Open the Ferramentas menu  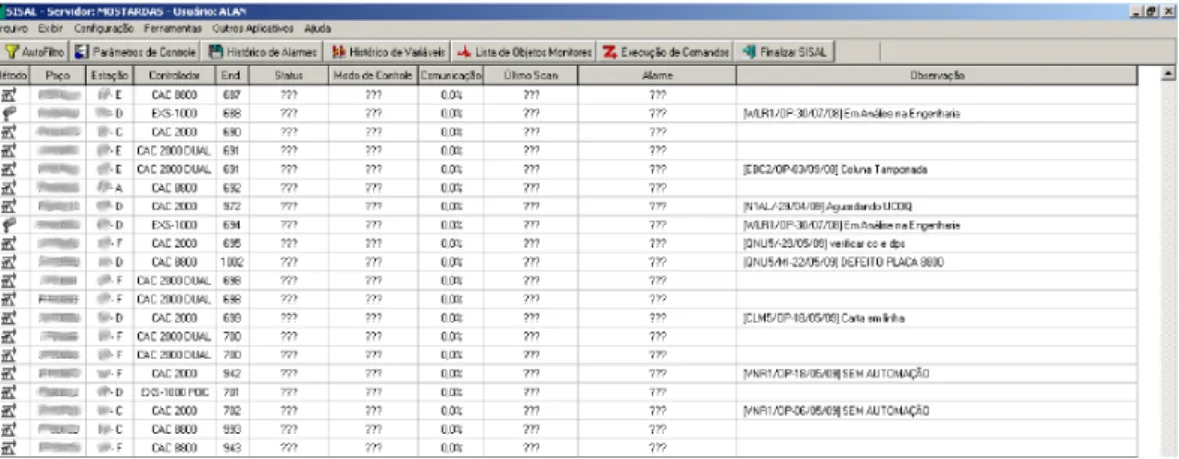tap(171, 29)
